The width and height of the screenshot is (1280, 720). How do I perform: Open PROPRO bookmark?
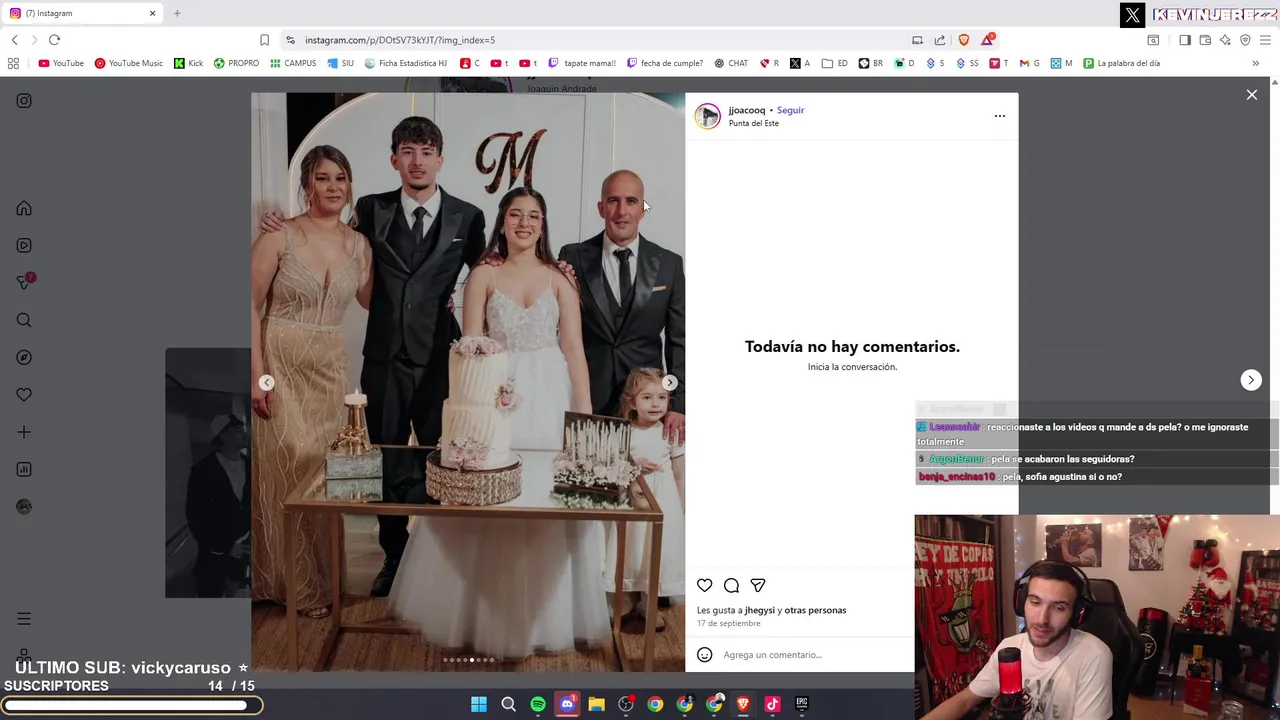pyautogui.click(x=236, y=63)
